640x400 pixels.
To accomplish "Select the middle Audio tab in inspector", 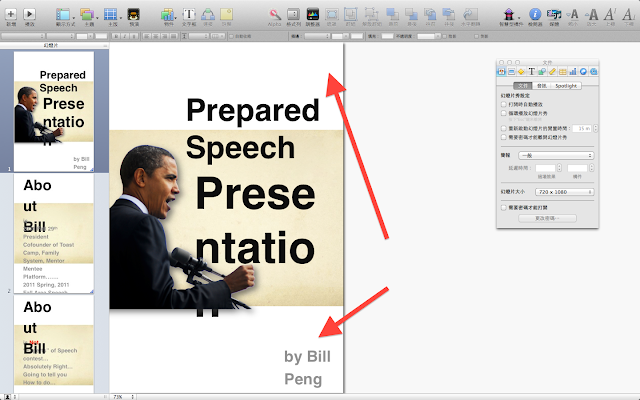I will pyautogui.click(x=542, y=86).
